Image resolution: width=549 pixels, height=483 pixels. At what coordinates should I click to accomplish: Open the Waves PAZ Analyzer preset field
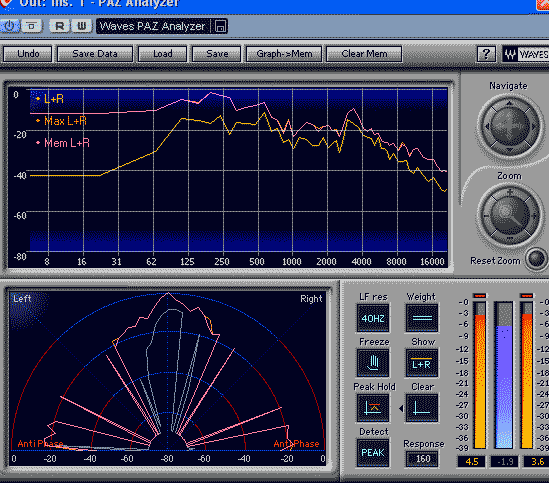tap(153, 26)
